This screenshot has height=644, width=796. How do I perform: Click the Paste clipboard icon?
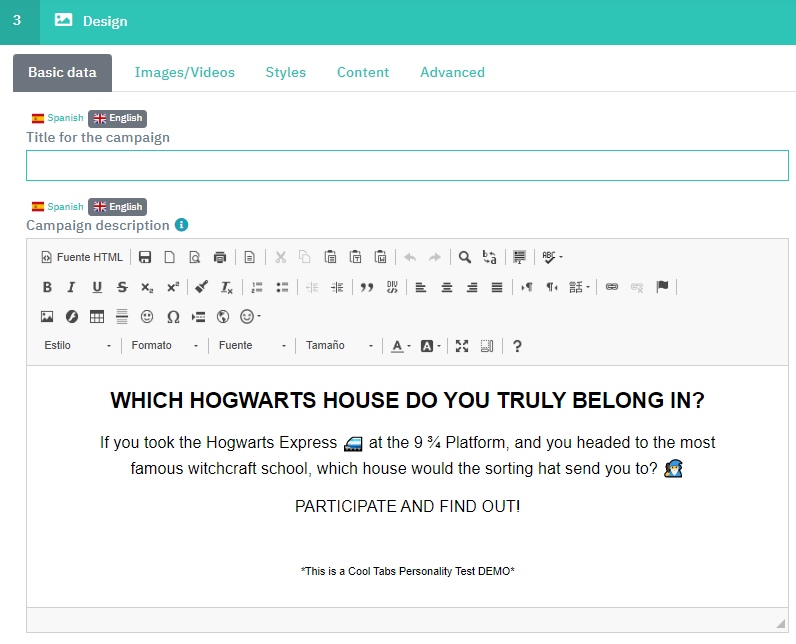click(330, 257)
